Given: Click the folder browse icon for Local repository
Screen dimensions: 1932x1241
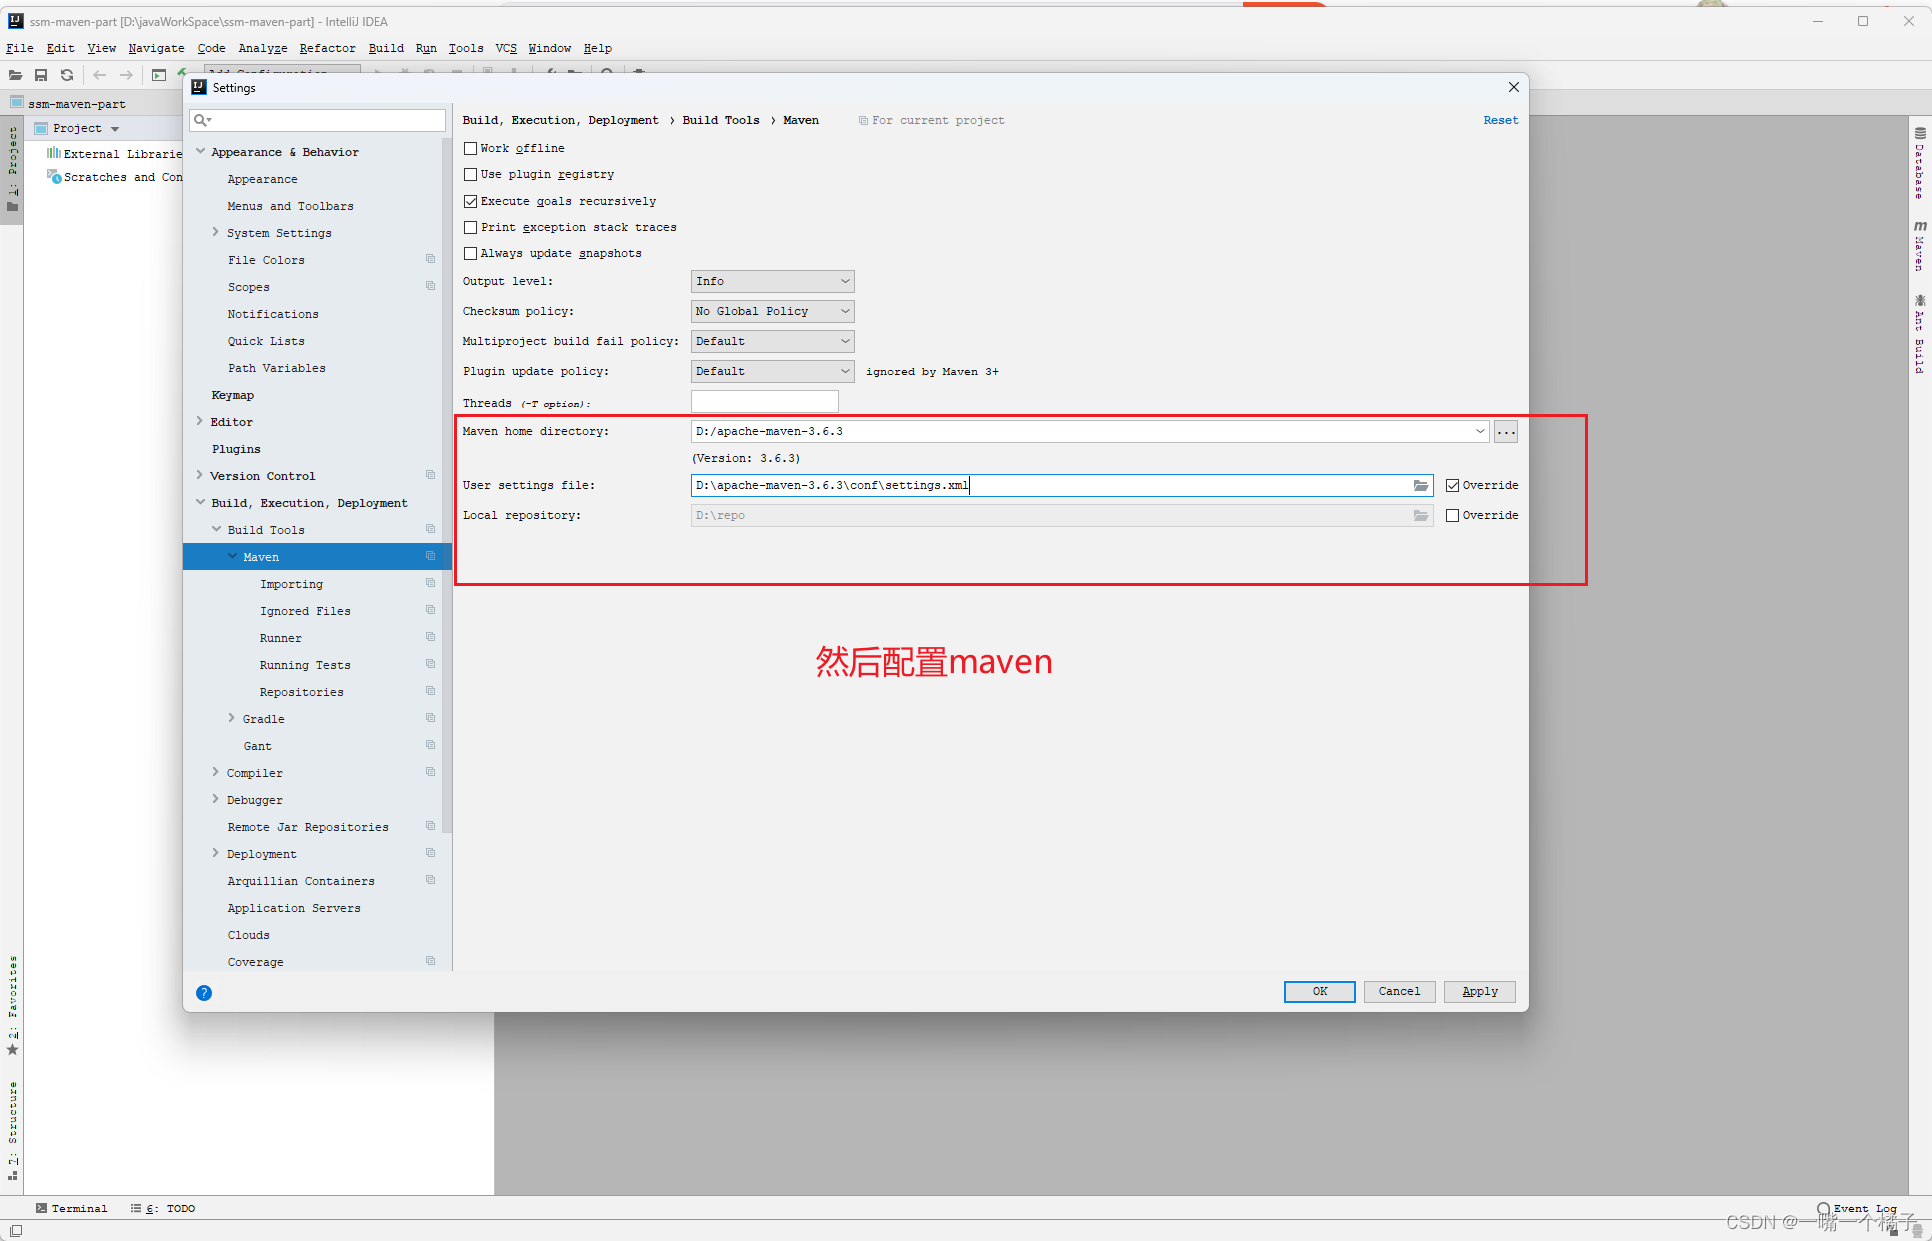Looking at the screenshot, I should click(1419, 514).
